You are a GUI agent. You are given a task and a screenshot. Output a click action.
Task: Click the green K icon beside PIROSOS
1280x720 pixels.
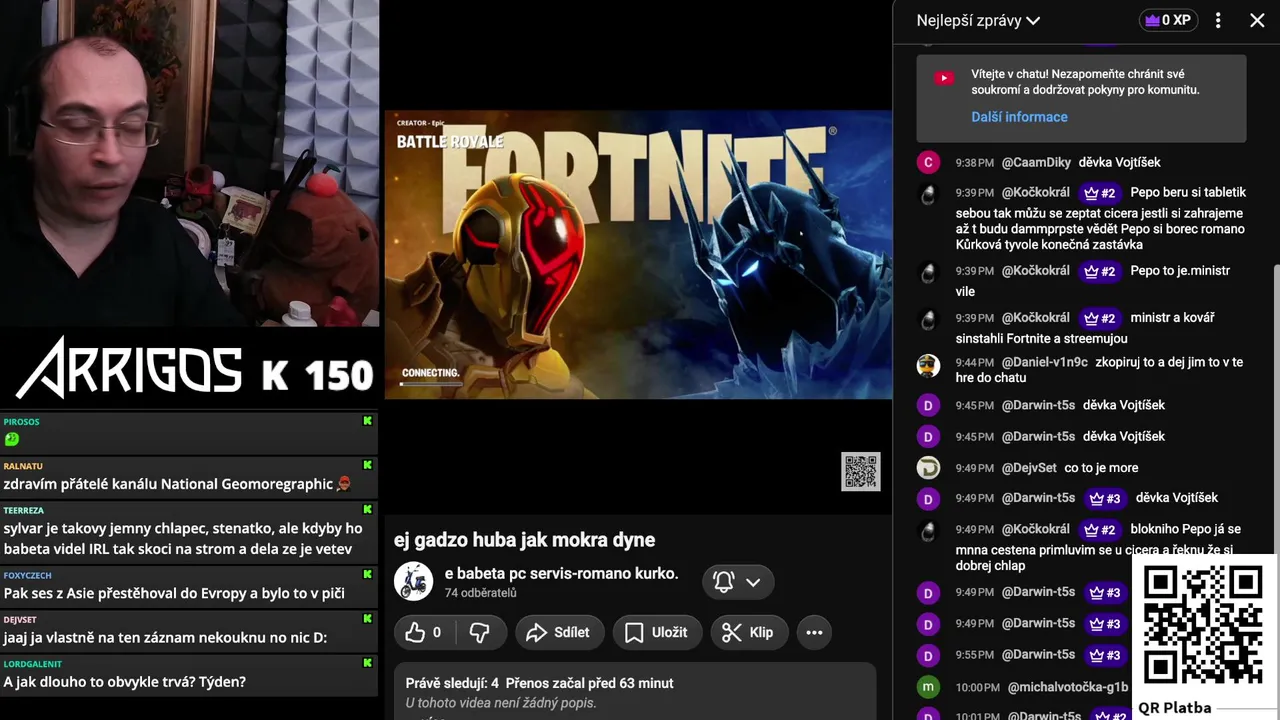(367, 421)
